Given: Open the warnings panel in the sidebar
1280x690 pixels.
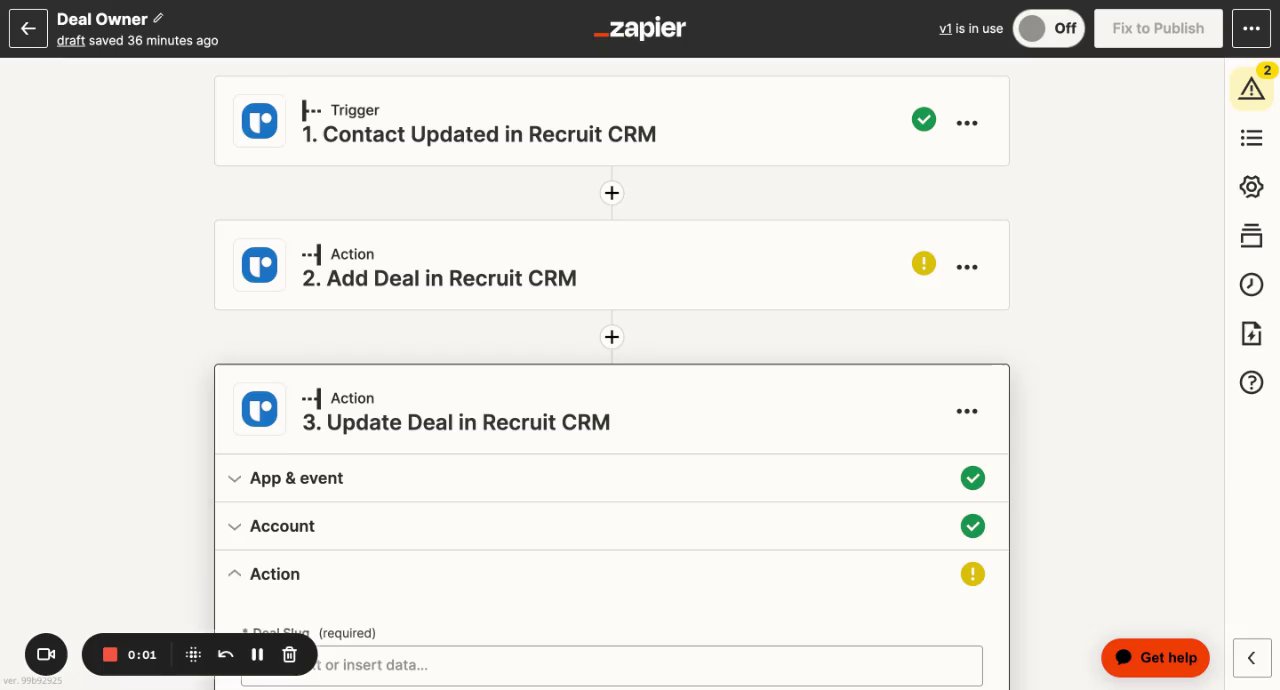Looking at the screenshot, I should [1251, 89].
